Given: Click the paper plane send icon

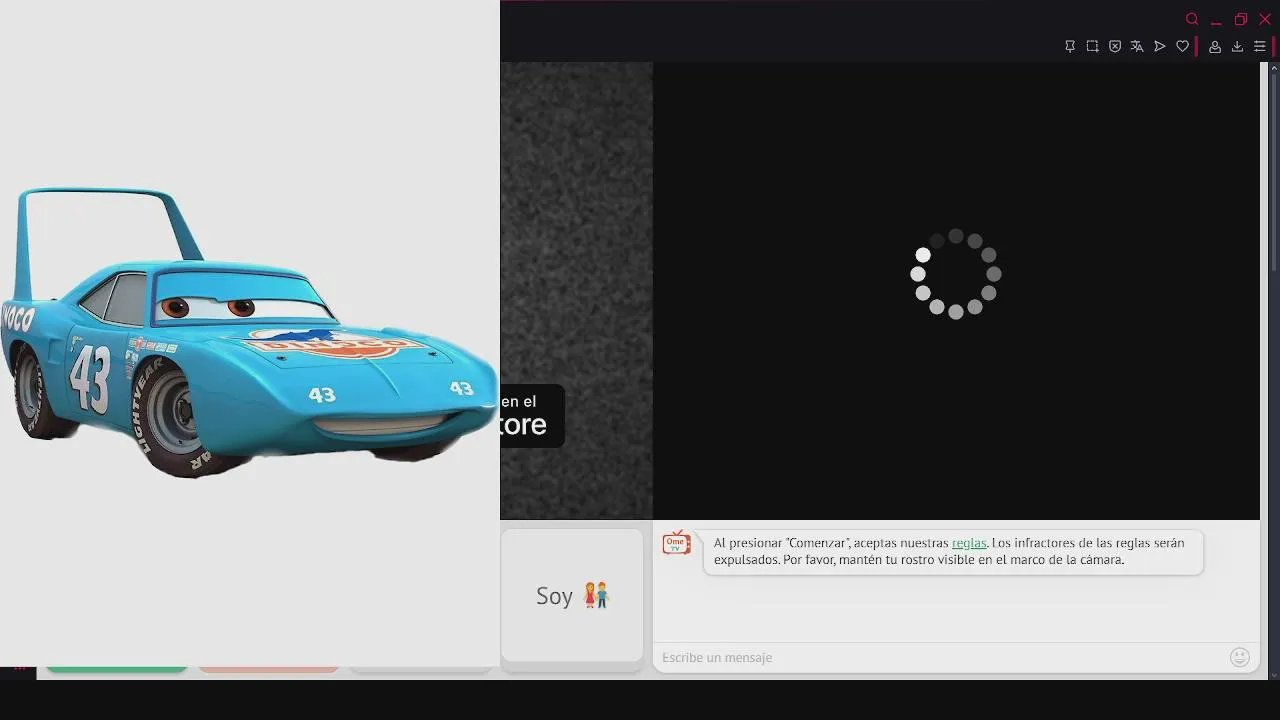Looking at the screenshot, I should coord(1160,46).
